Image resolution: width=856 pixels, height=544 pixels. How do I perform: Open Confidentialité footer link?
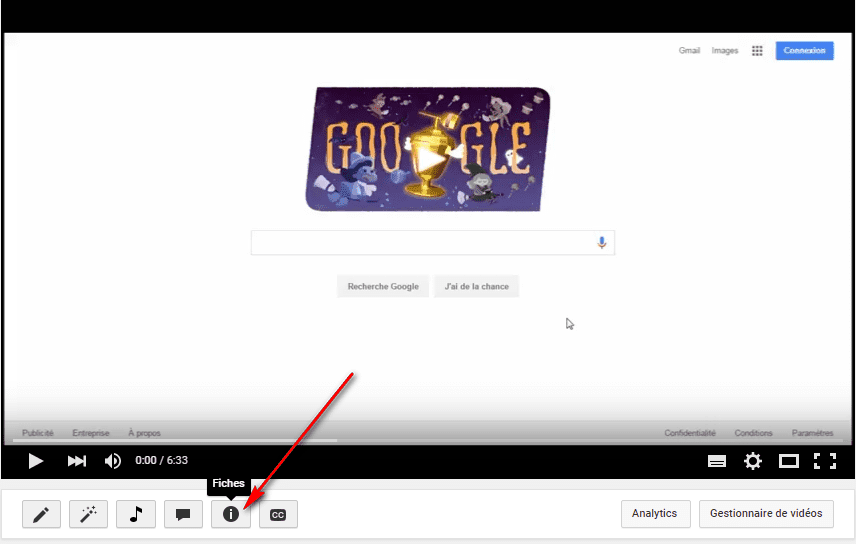[690, 433]
